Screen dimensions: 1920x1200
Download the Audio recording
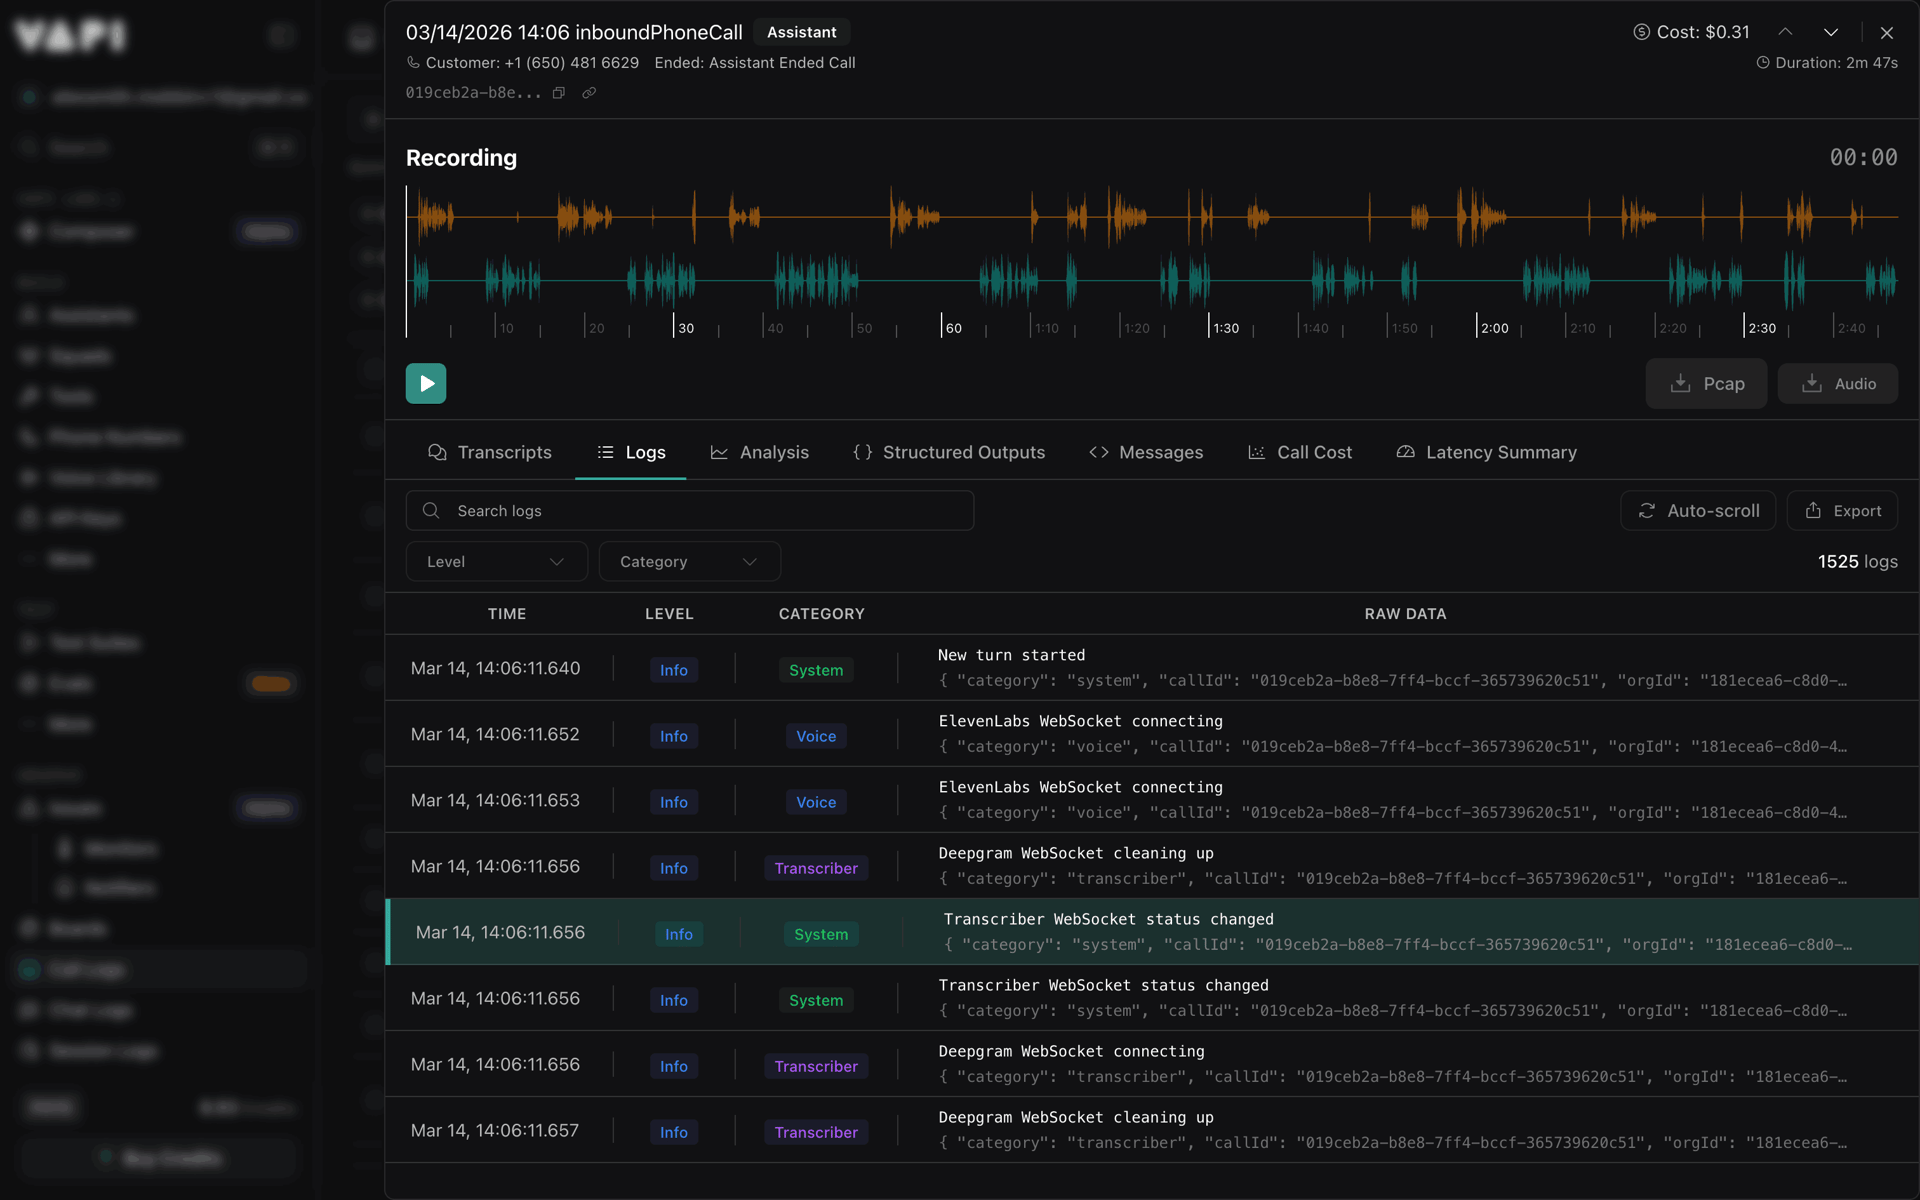(1838, 383)
